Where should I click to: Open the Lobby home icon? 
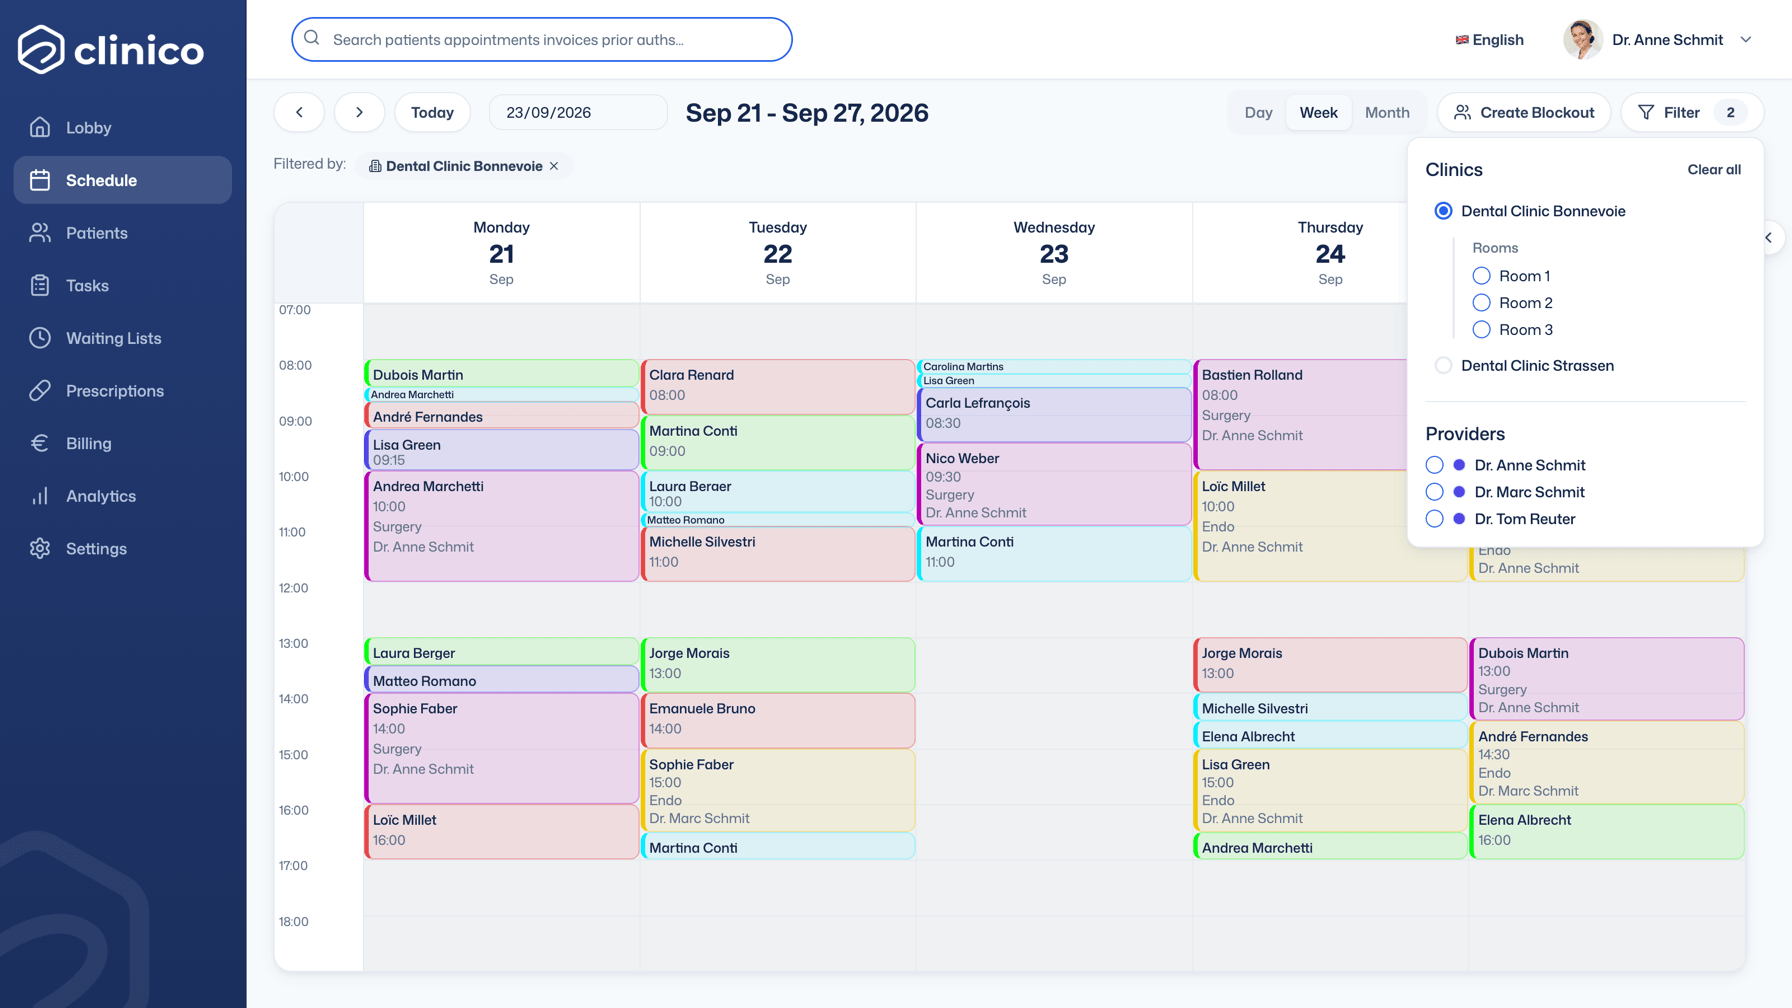(x=40, y=127)
